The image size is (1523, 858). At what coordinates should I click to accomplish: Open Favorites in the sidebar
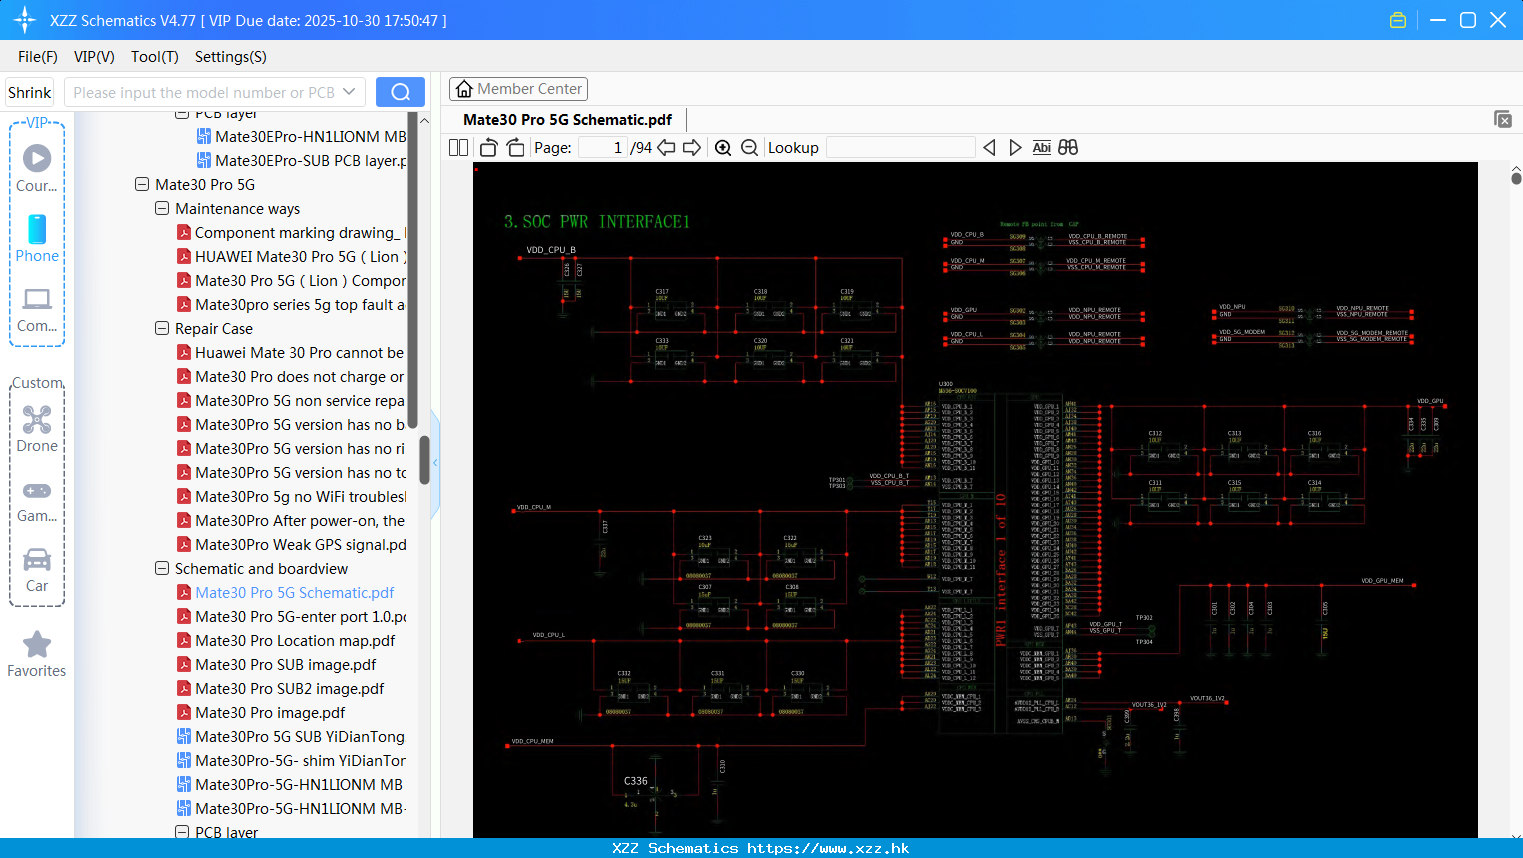(37, 655)
